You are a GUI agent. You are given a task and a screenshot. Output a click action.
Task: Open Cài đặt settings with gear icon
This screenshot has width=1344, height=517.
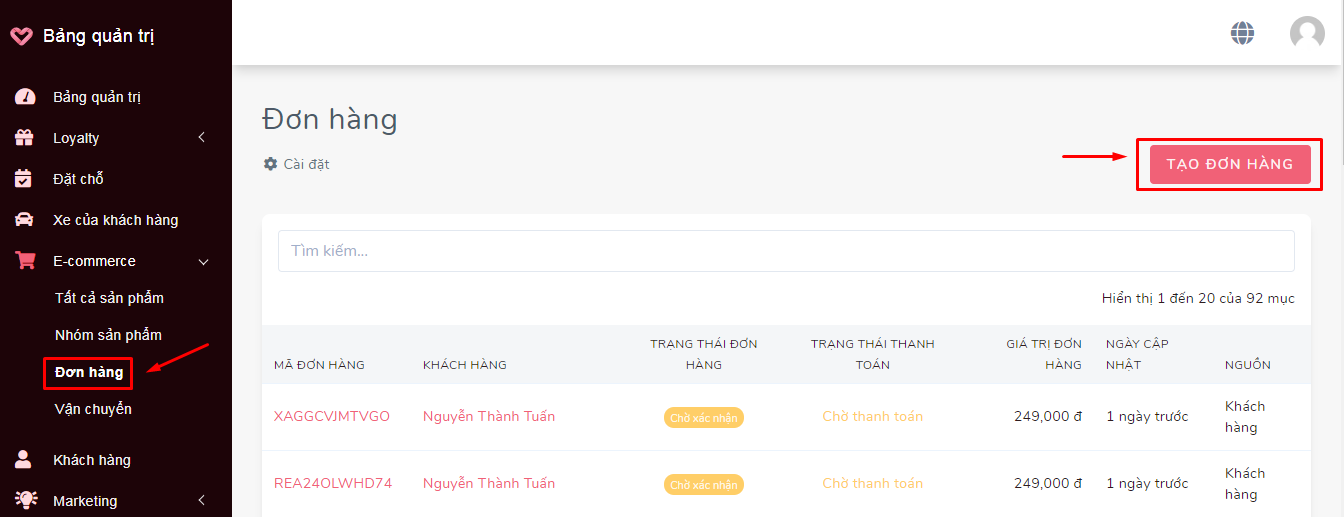coord(297,164)
